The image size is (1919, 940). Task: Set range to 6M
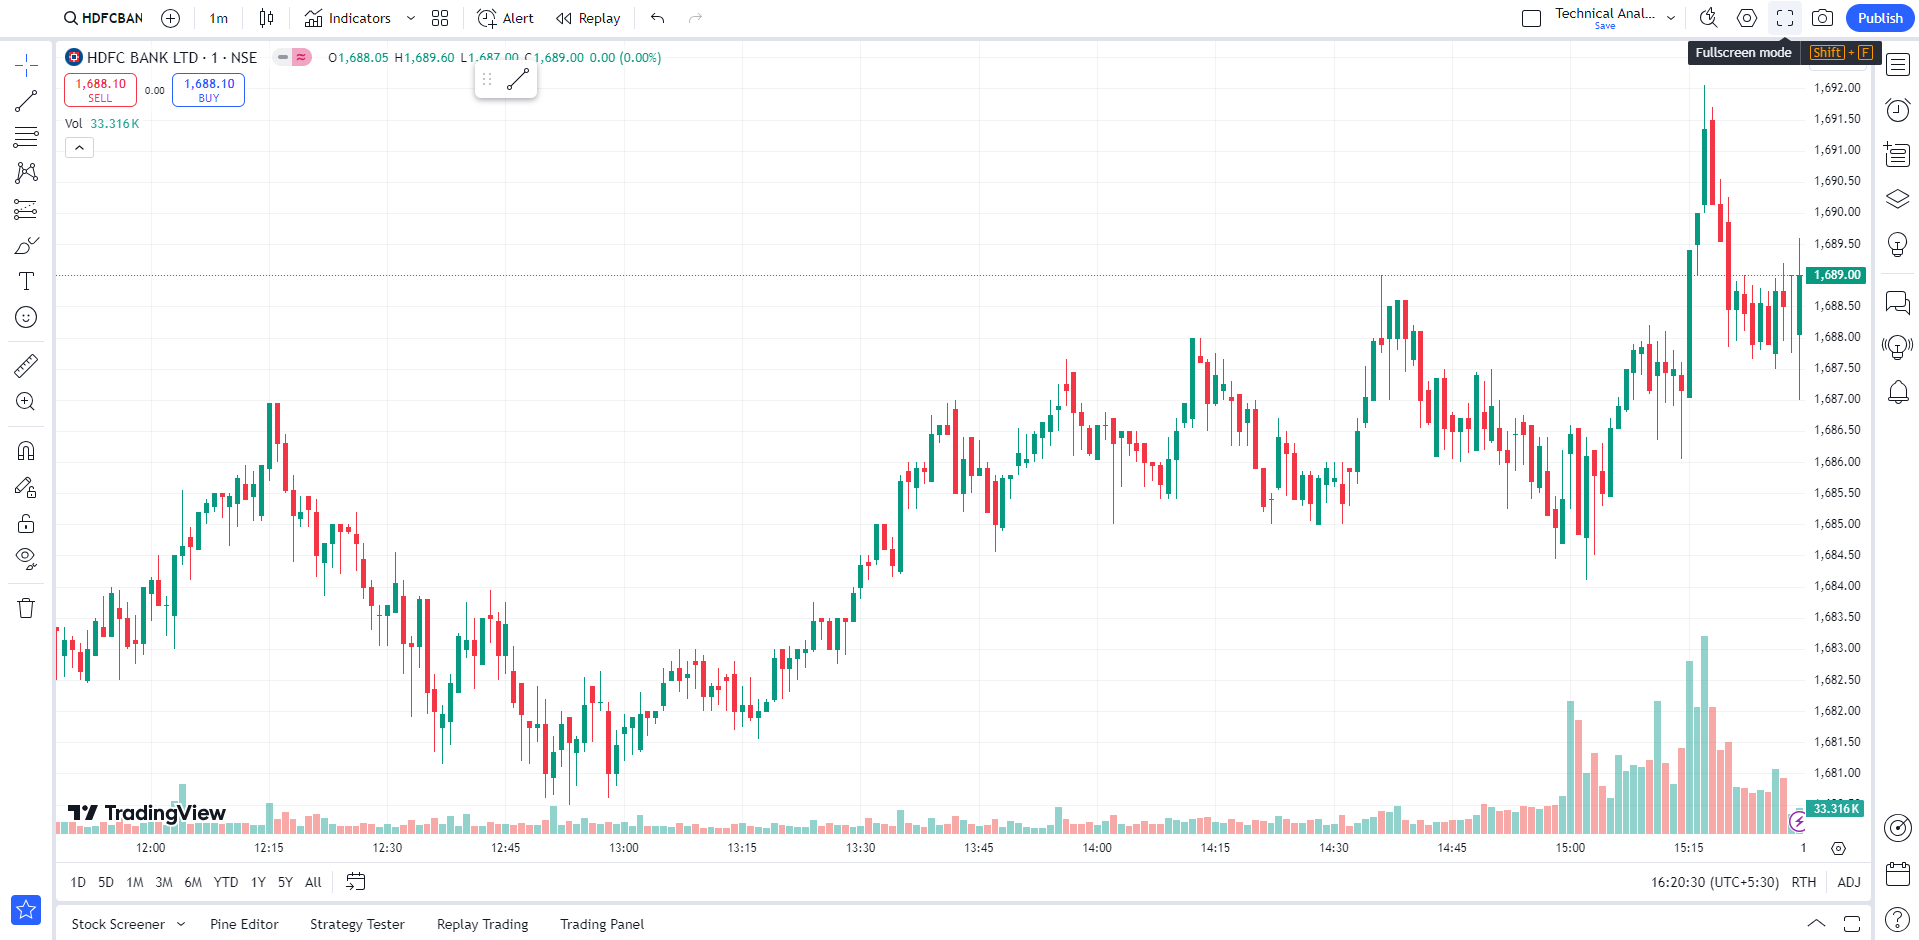193,882
